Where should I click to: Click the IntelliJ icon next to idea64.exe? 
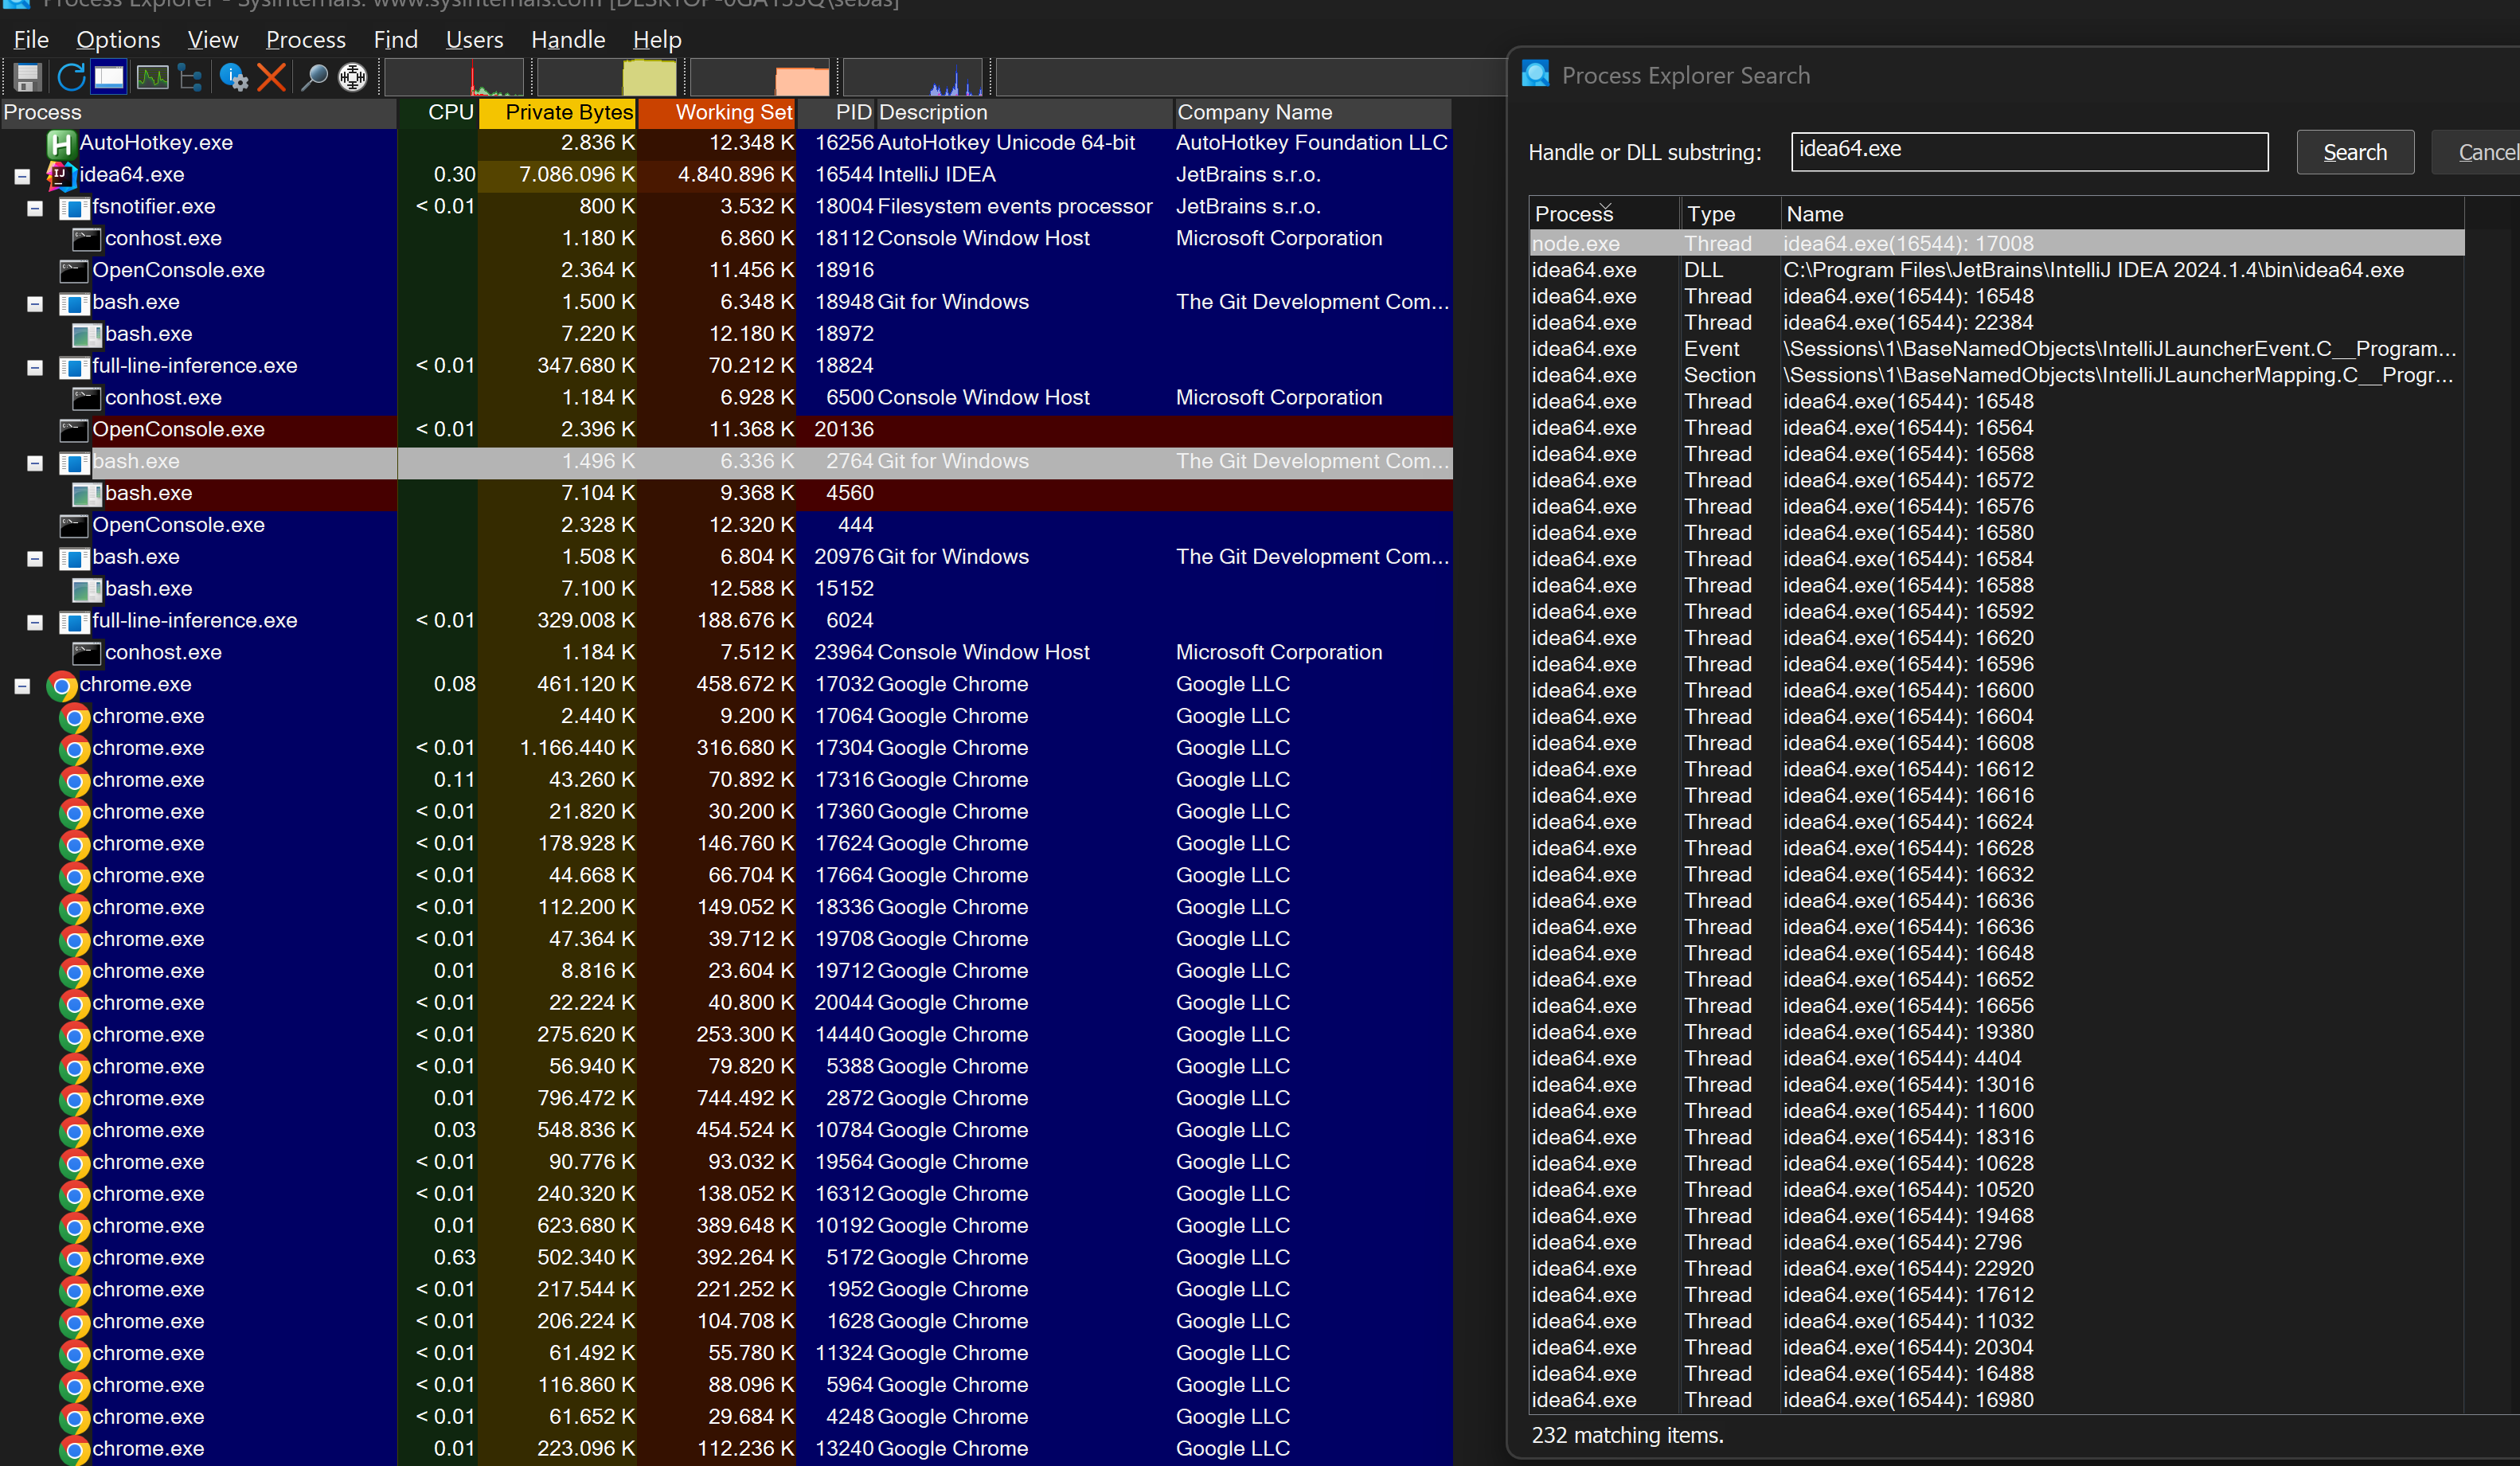pos(62,175)
